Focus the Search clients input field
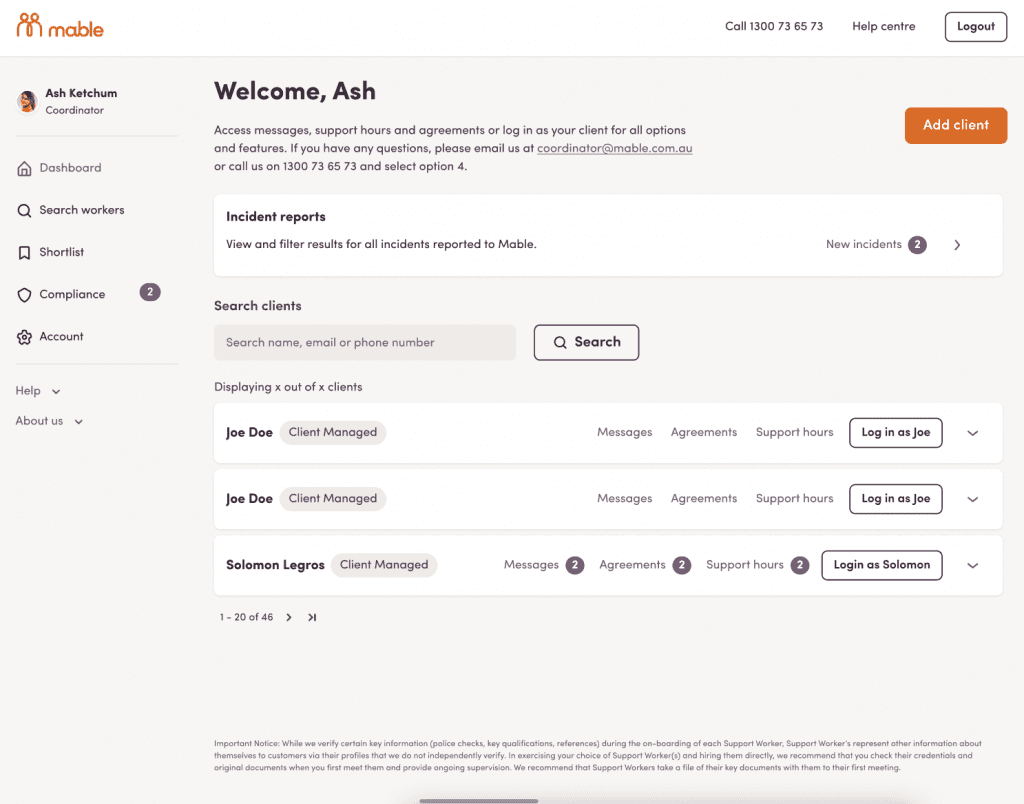 click(364, 342)
